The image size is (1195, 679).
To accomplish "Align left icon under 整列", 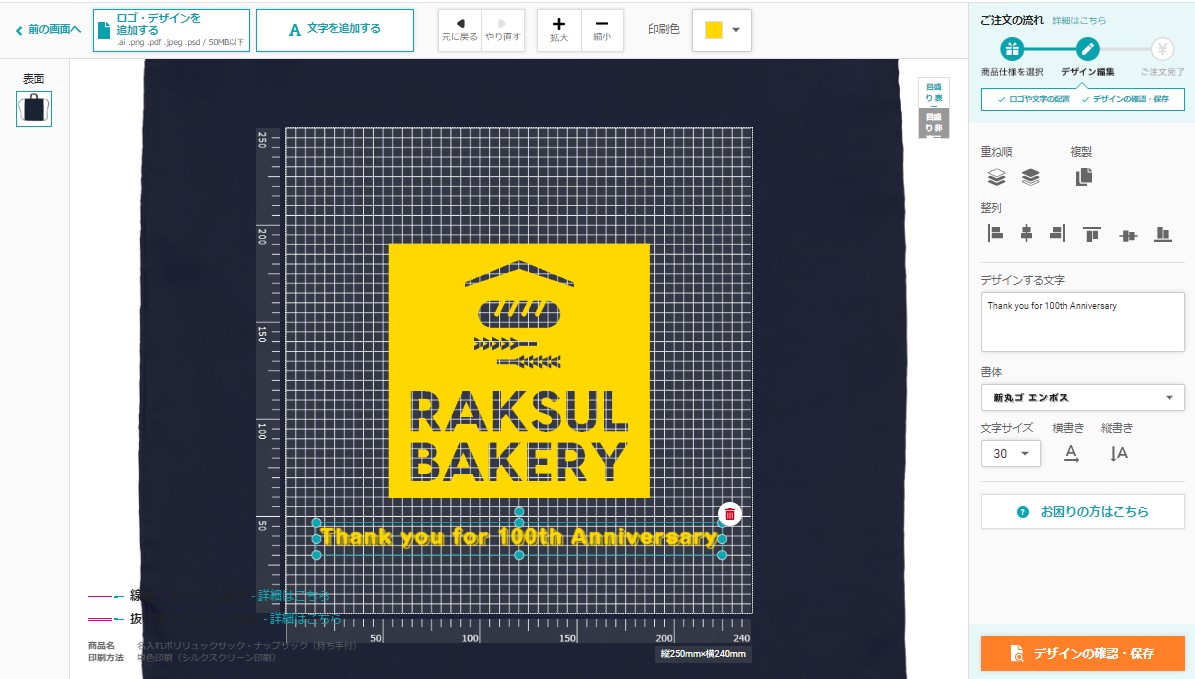I will point(995,233).
